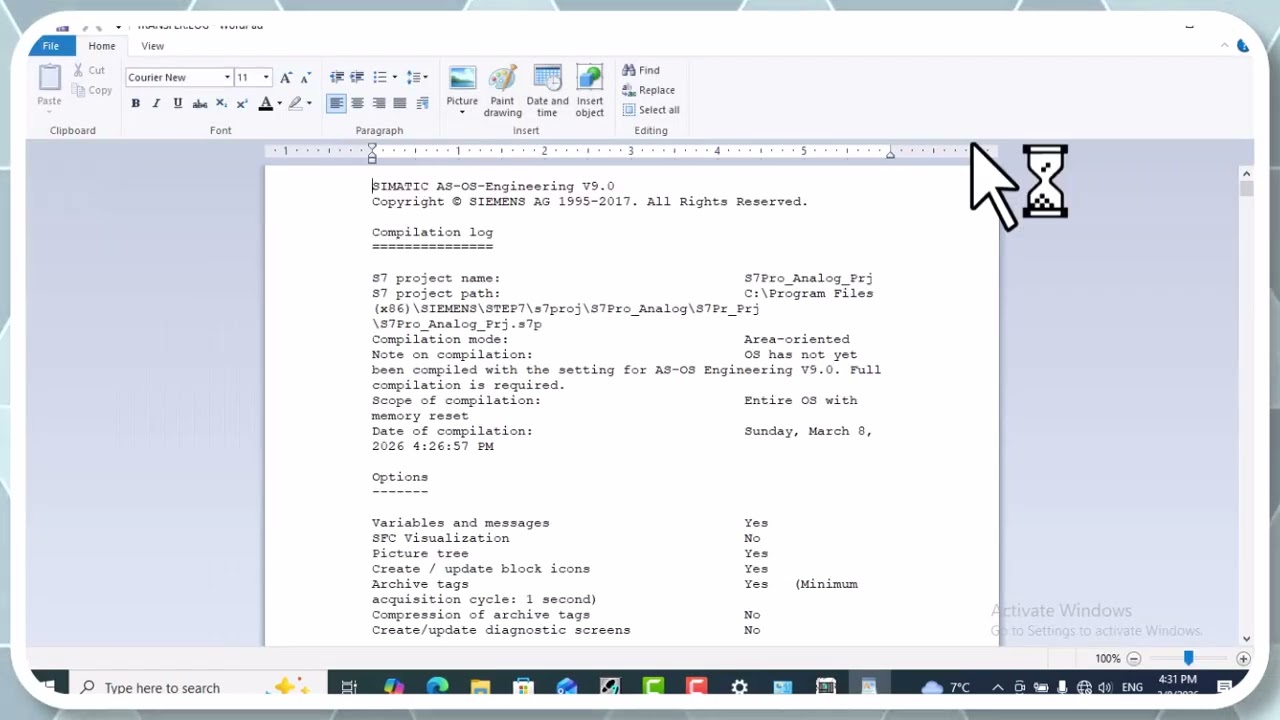
Task: Toggle bold formatting
Action: 135,103
